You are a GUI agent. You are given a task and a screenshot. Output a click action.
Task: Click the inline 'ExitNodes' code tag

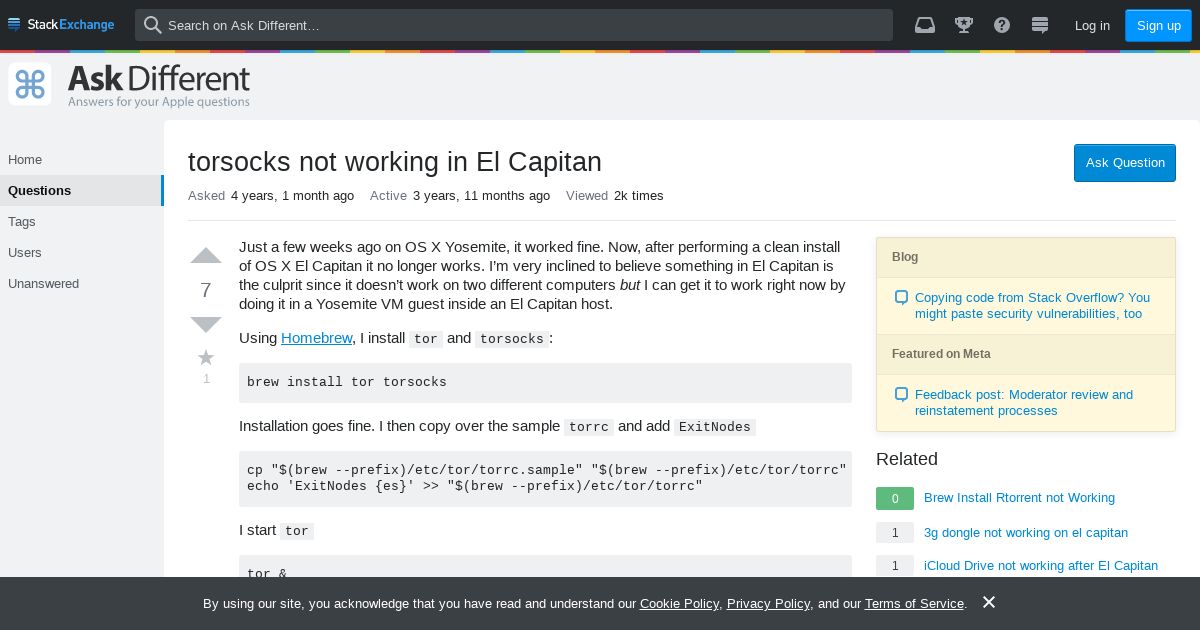coord(715,427)
